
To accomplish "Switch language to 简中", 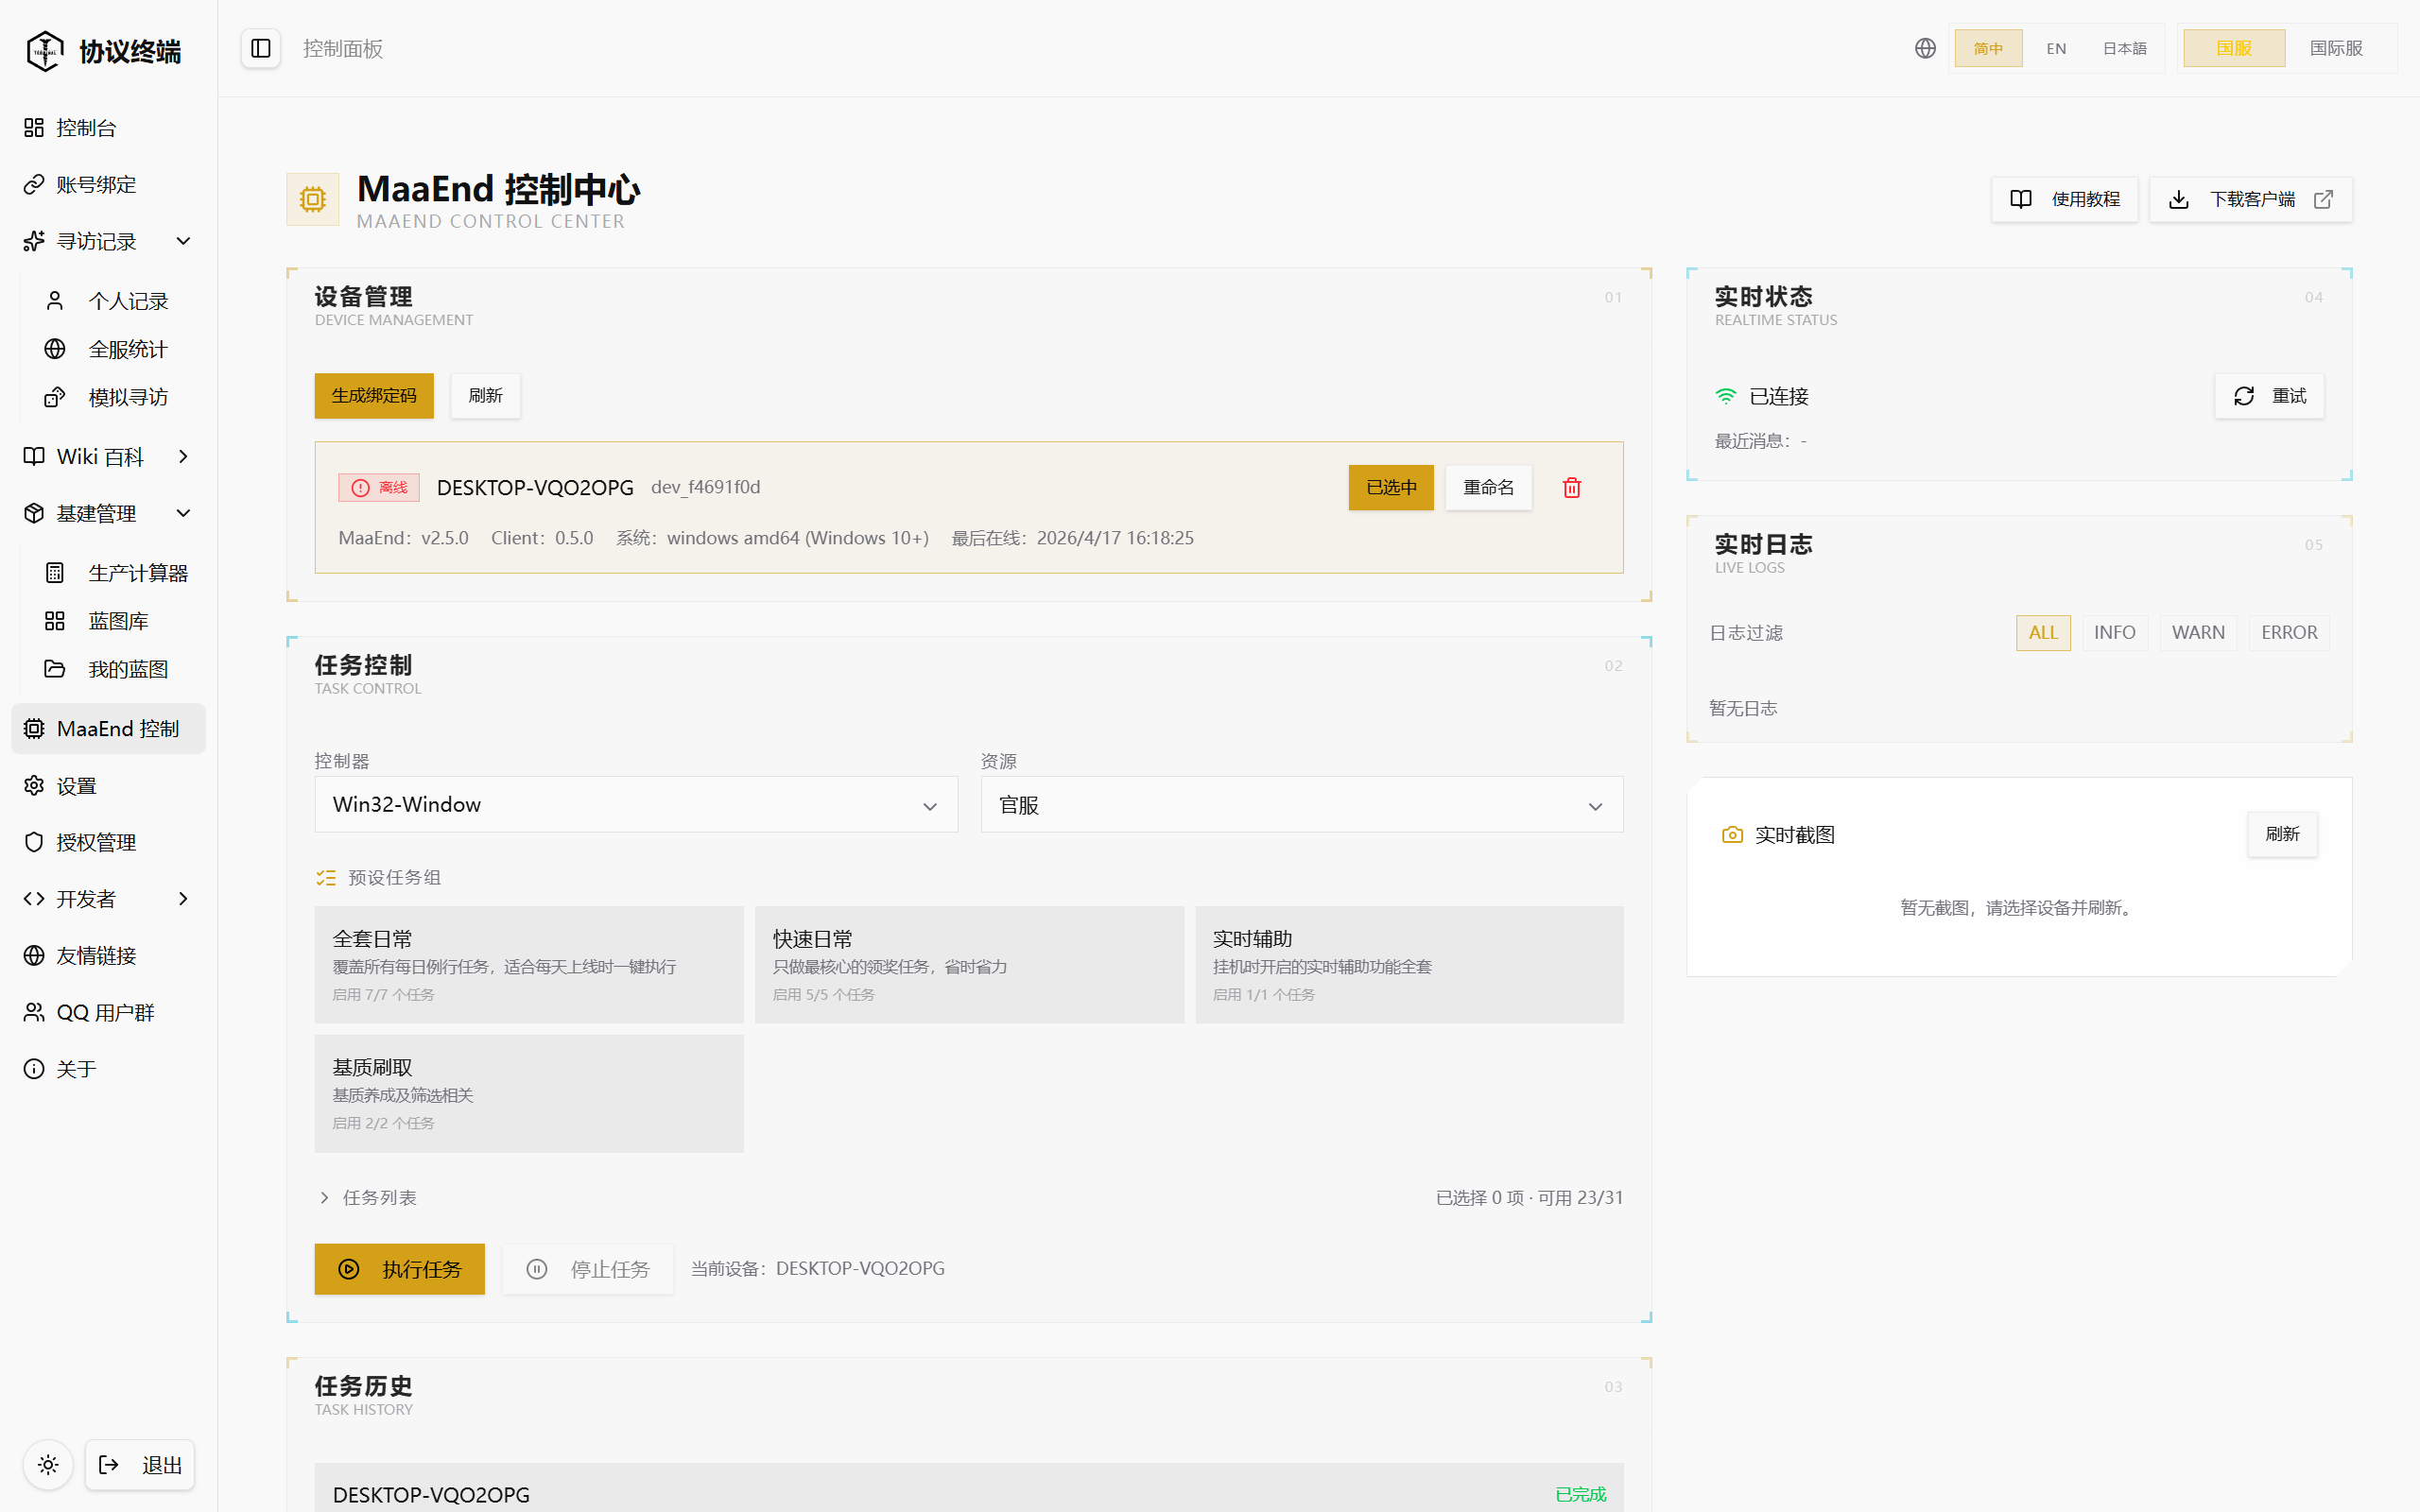I will click(1988, 48).
